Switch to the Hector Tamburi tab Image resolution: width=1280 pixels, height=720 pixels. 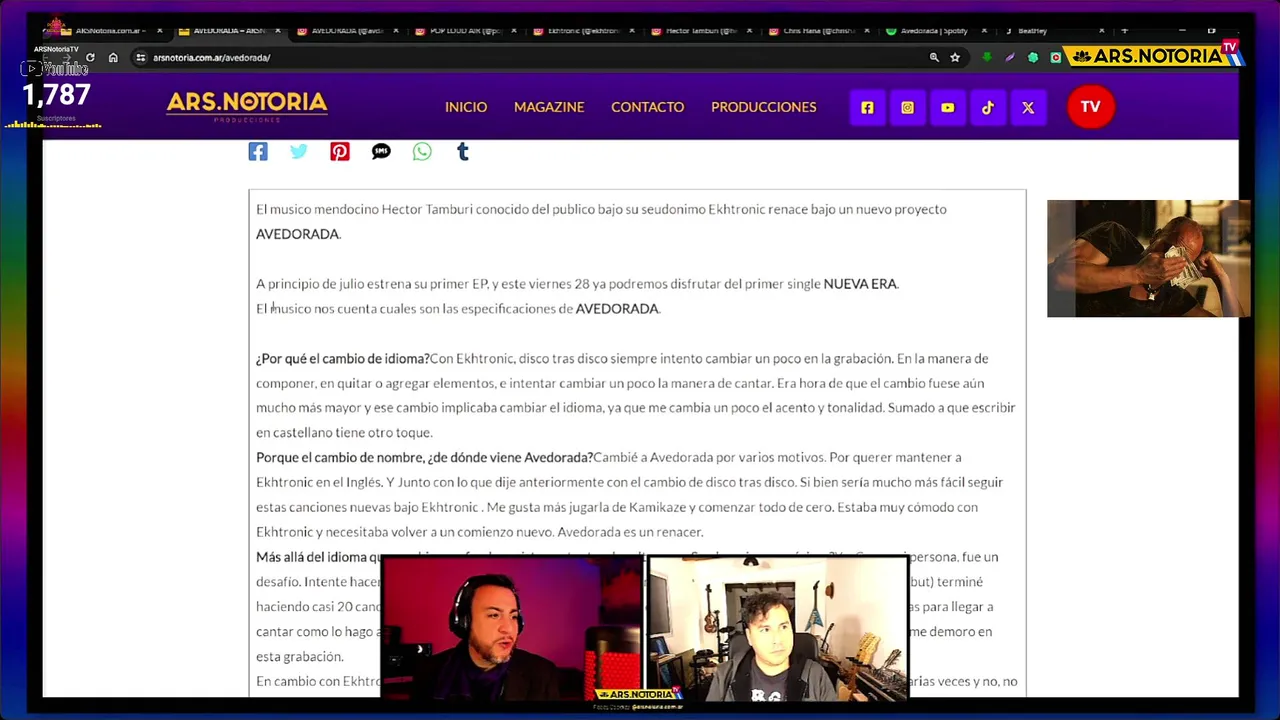701,31
